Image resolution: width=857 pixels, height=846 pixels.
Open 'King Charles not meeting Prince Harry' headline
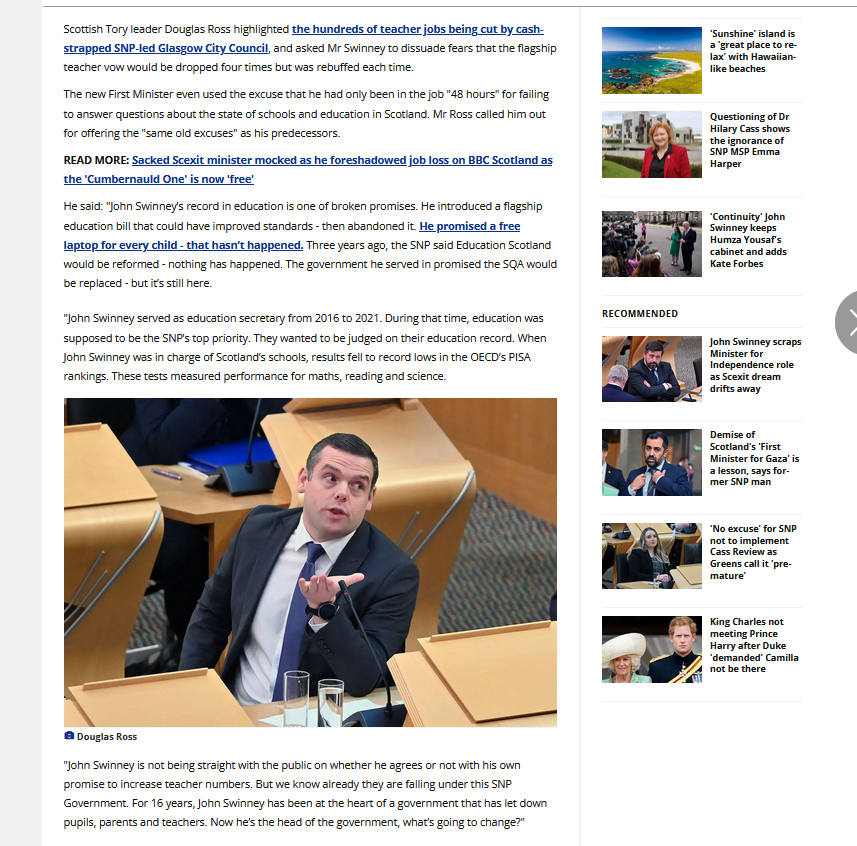[754, 645]
